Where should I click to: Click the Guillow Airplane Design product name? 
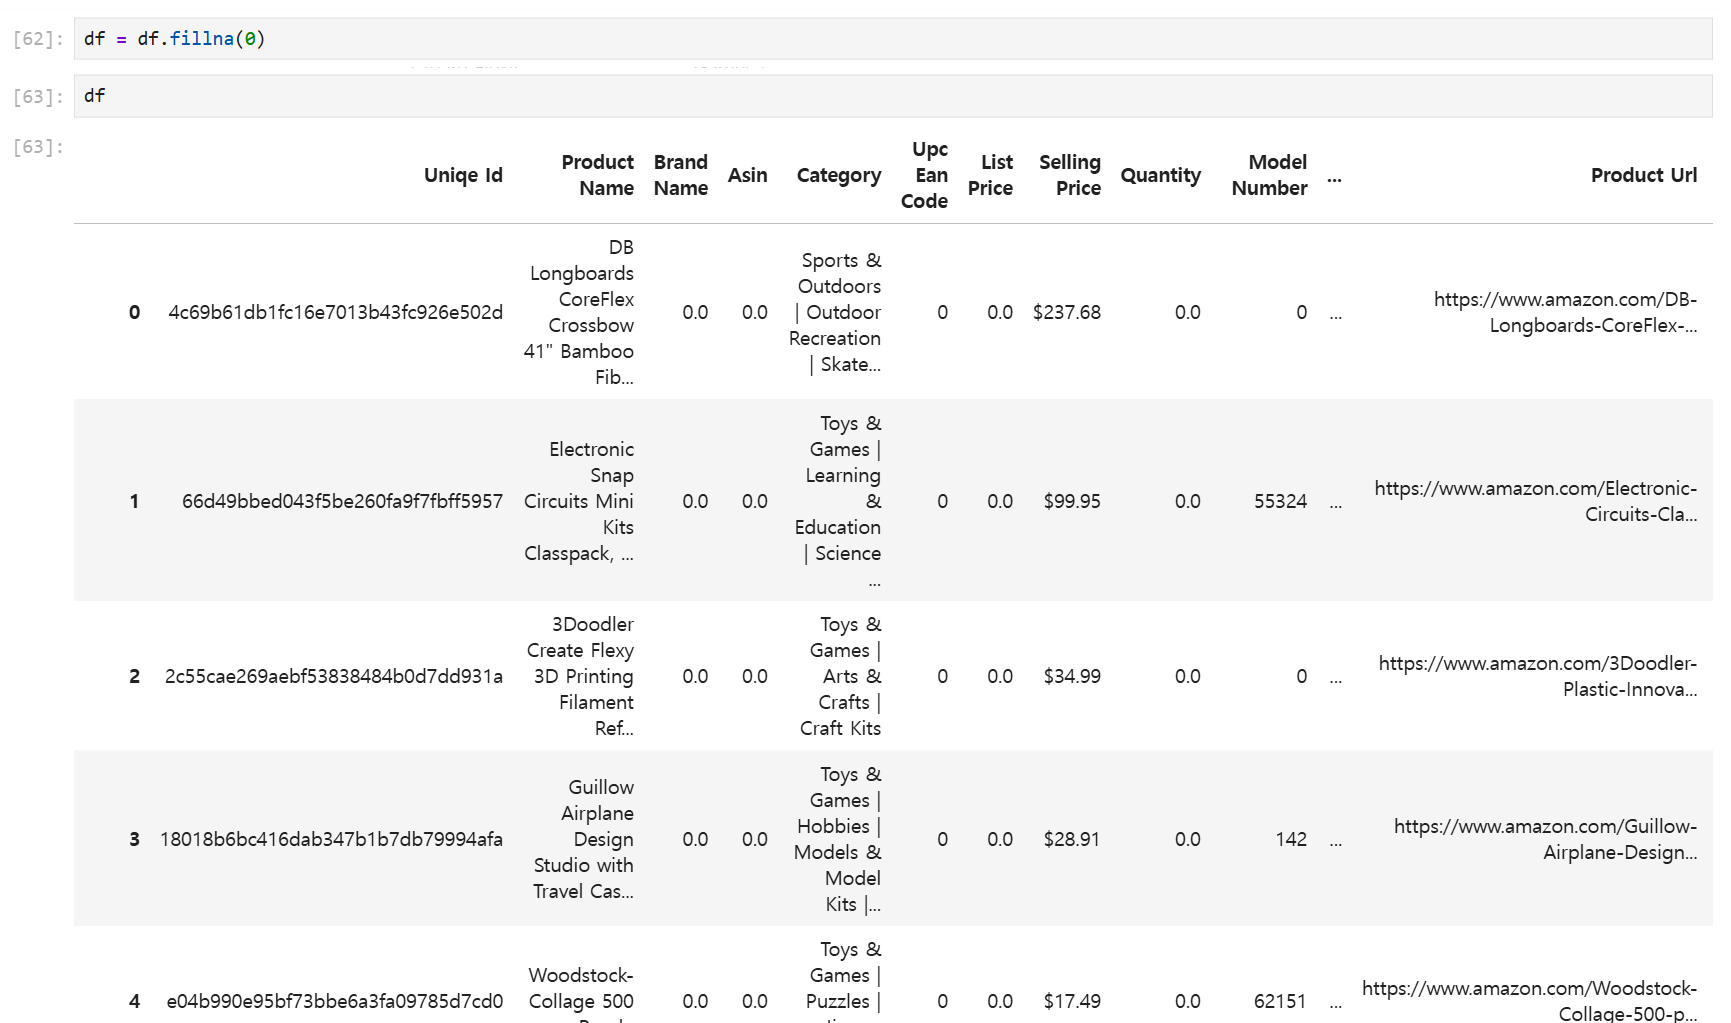tap(583, 839)
